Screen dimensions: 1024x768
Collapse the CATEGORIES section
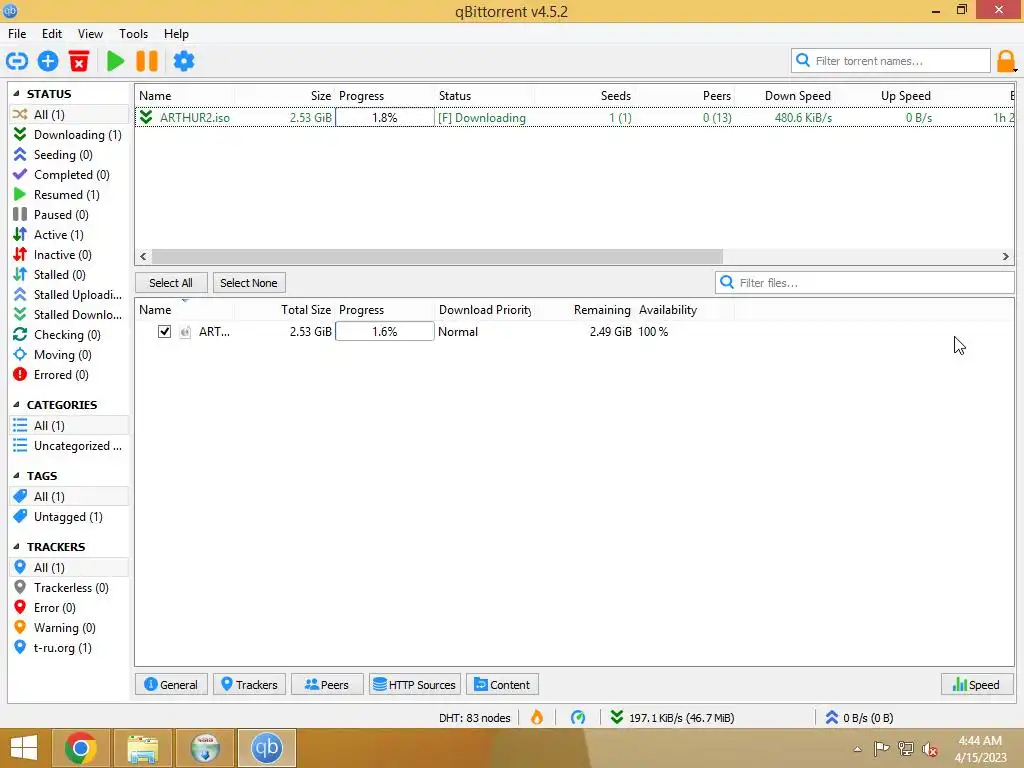coord(16,404)
